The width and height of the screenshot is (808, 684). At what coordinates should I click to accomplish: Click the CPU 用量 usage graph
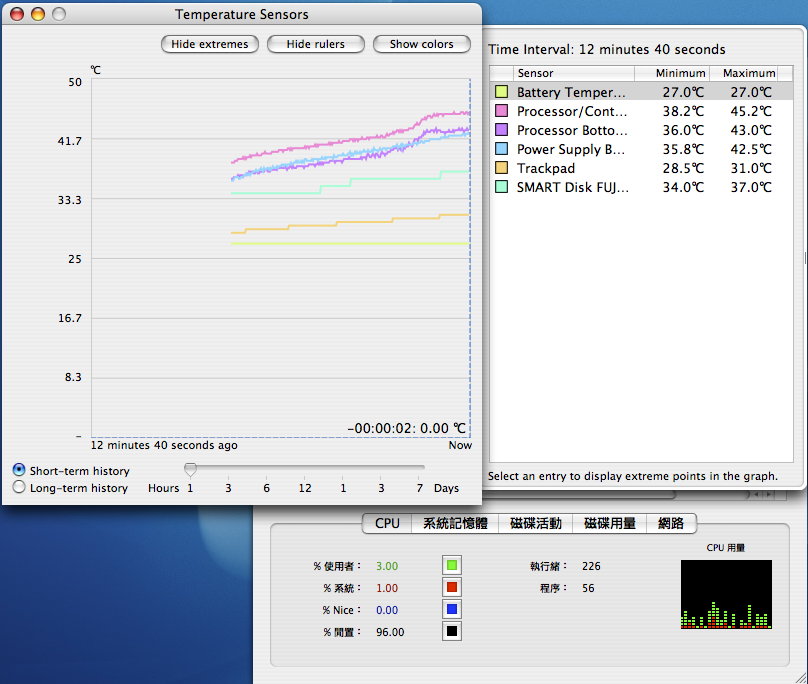(726, 594)
